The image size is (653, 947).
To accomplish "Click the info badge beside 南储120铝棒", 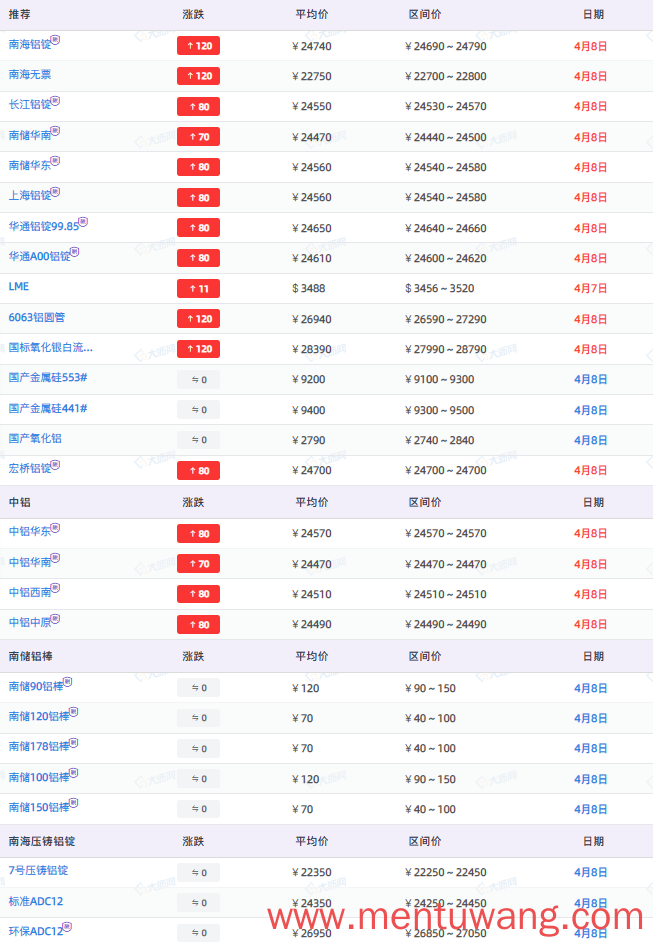I will click(74, 713).
